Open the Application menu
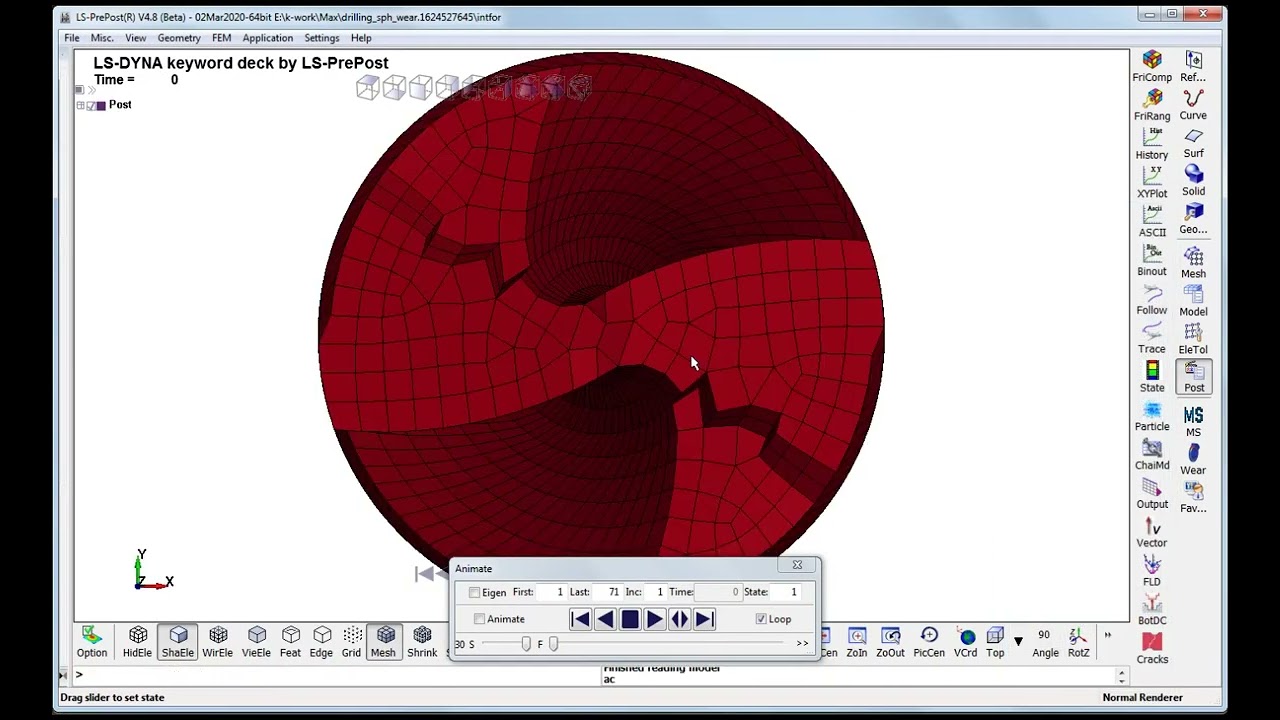Viewport: 1280px width, 720px height. click(x=268, y=38)
